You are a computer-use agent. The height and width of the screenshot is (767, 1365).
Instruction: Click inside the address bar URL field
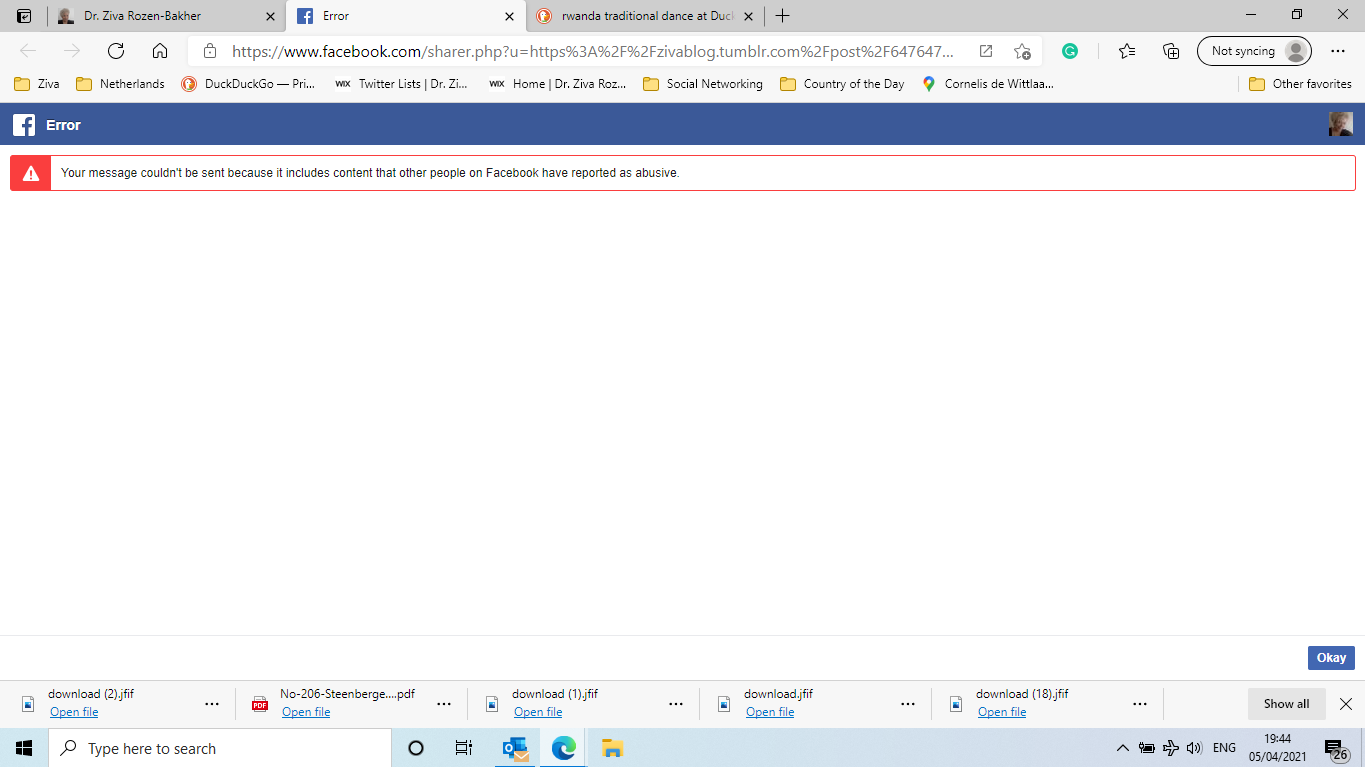590,50
